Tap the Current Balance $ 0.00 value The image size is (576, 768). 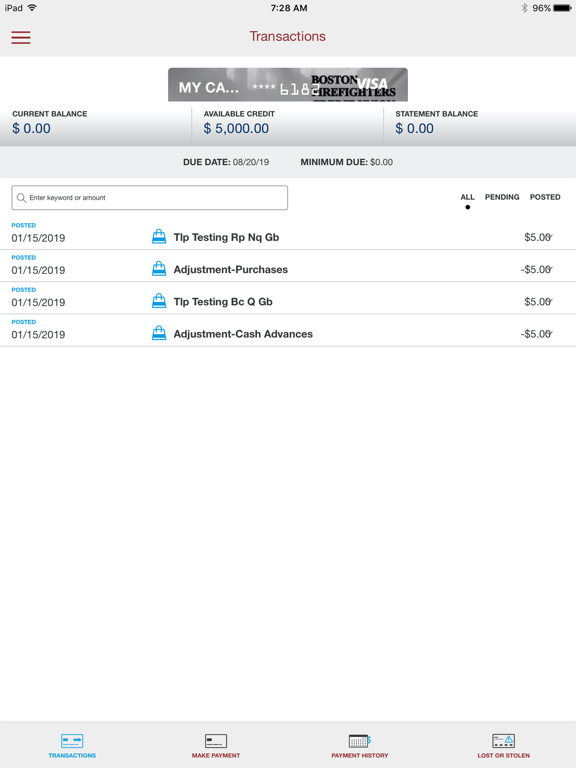(x=31, y=128)
